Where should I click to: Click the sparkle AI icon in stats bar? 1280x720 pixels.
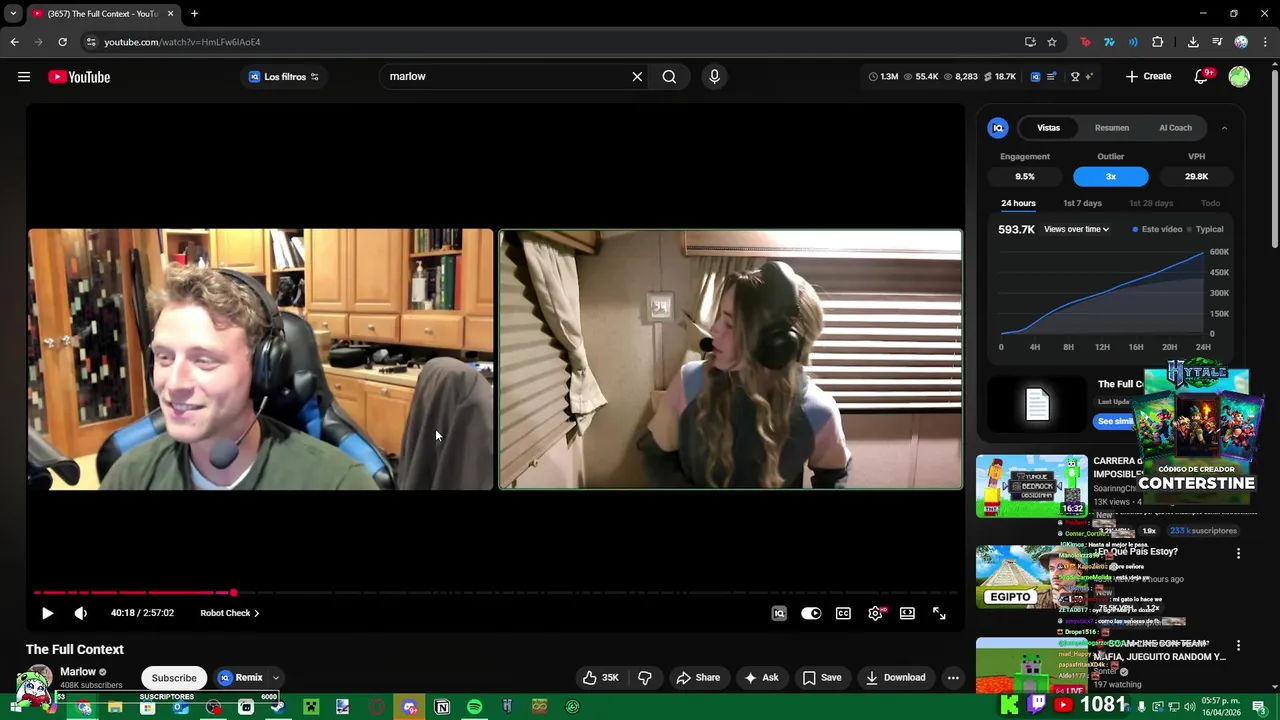[x=1089, y=77]
